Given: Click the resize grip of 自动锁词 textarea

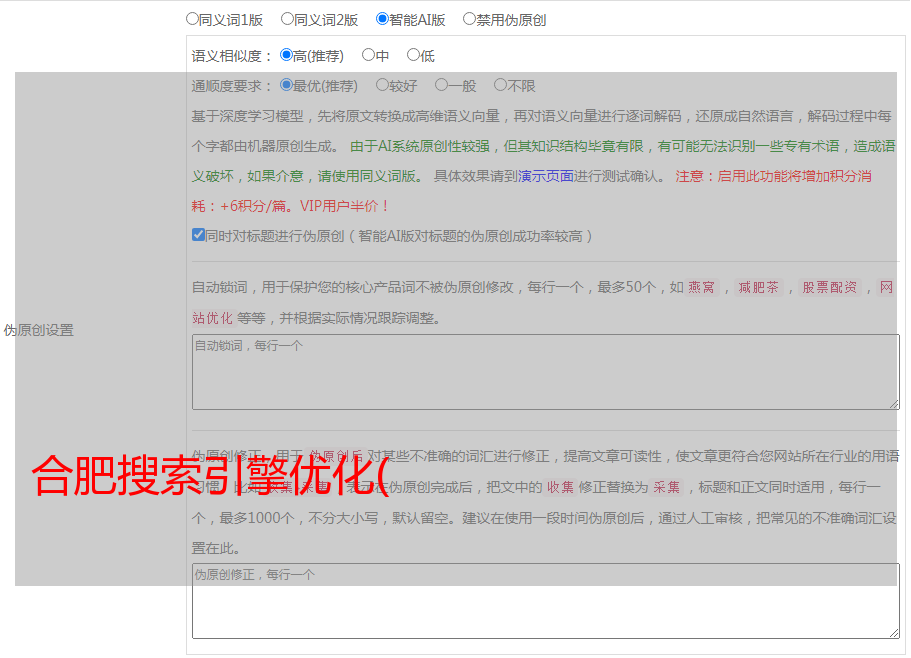Looking at the screenshot, I should [x=894, y=404].
